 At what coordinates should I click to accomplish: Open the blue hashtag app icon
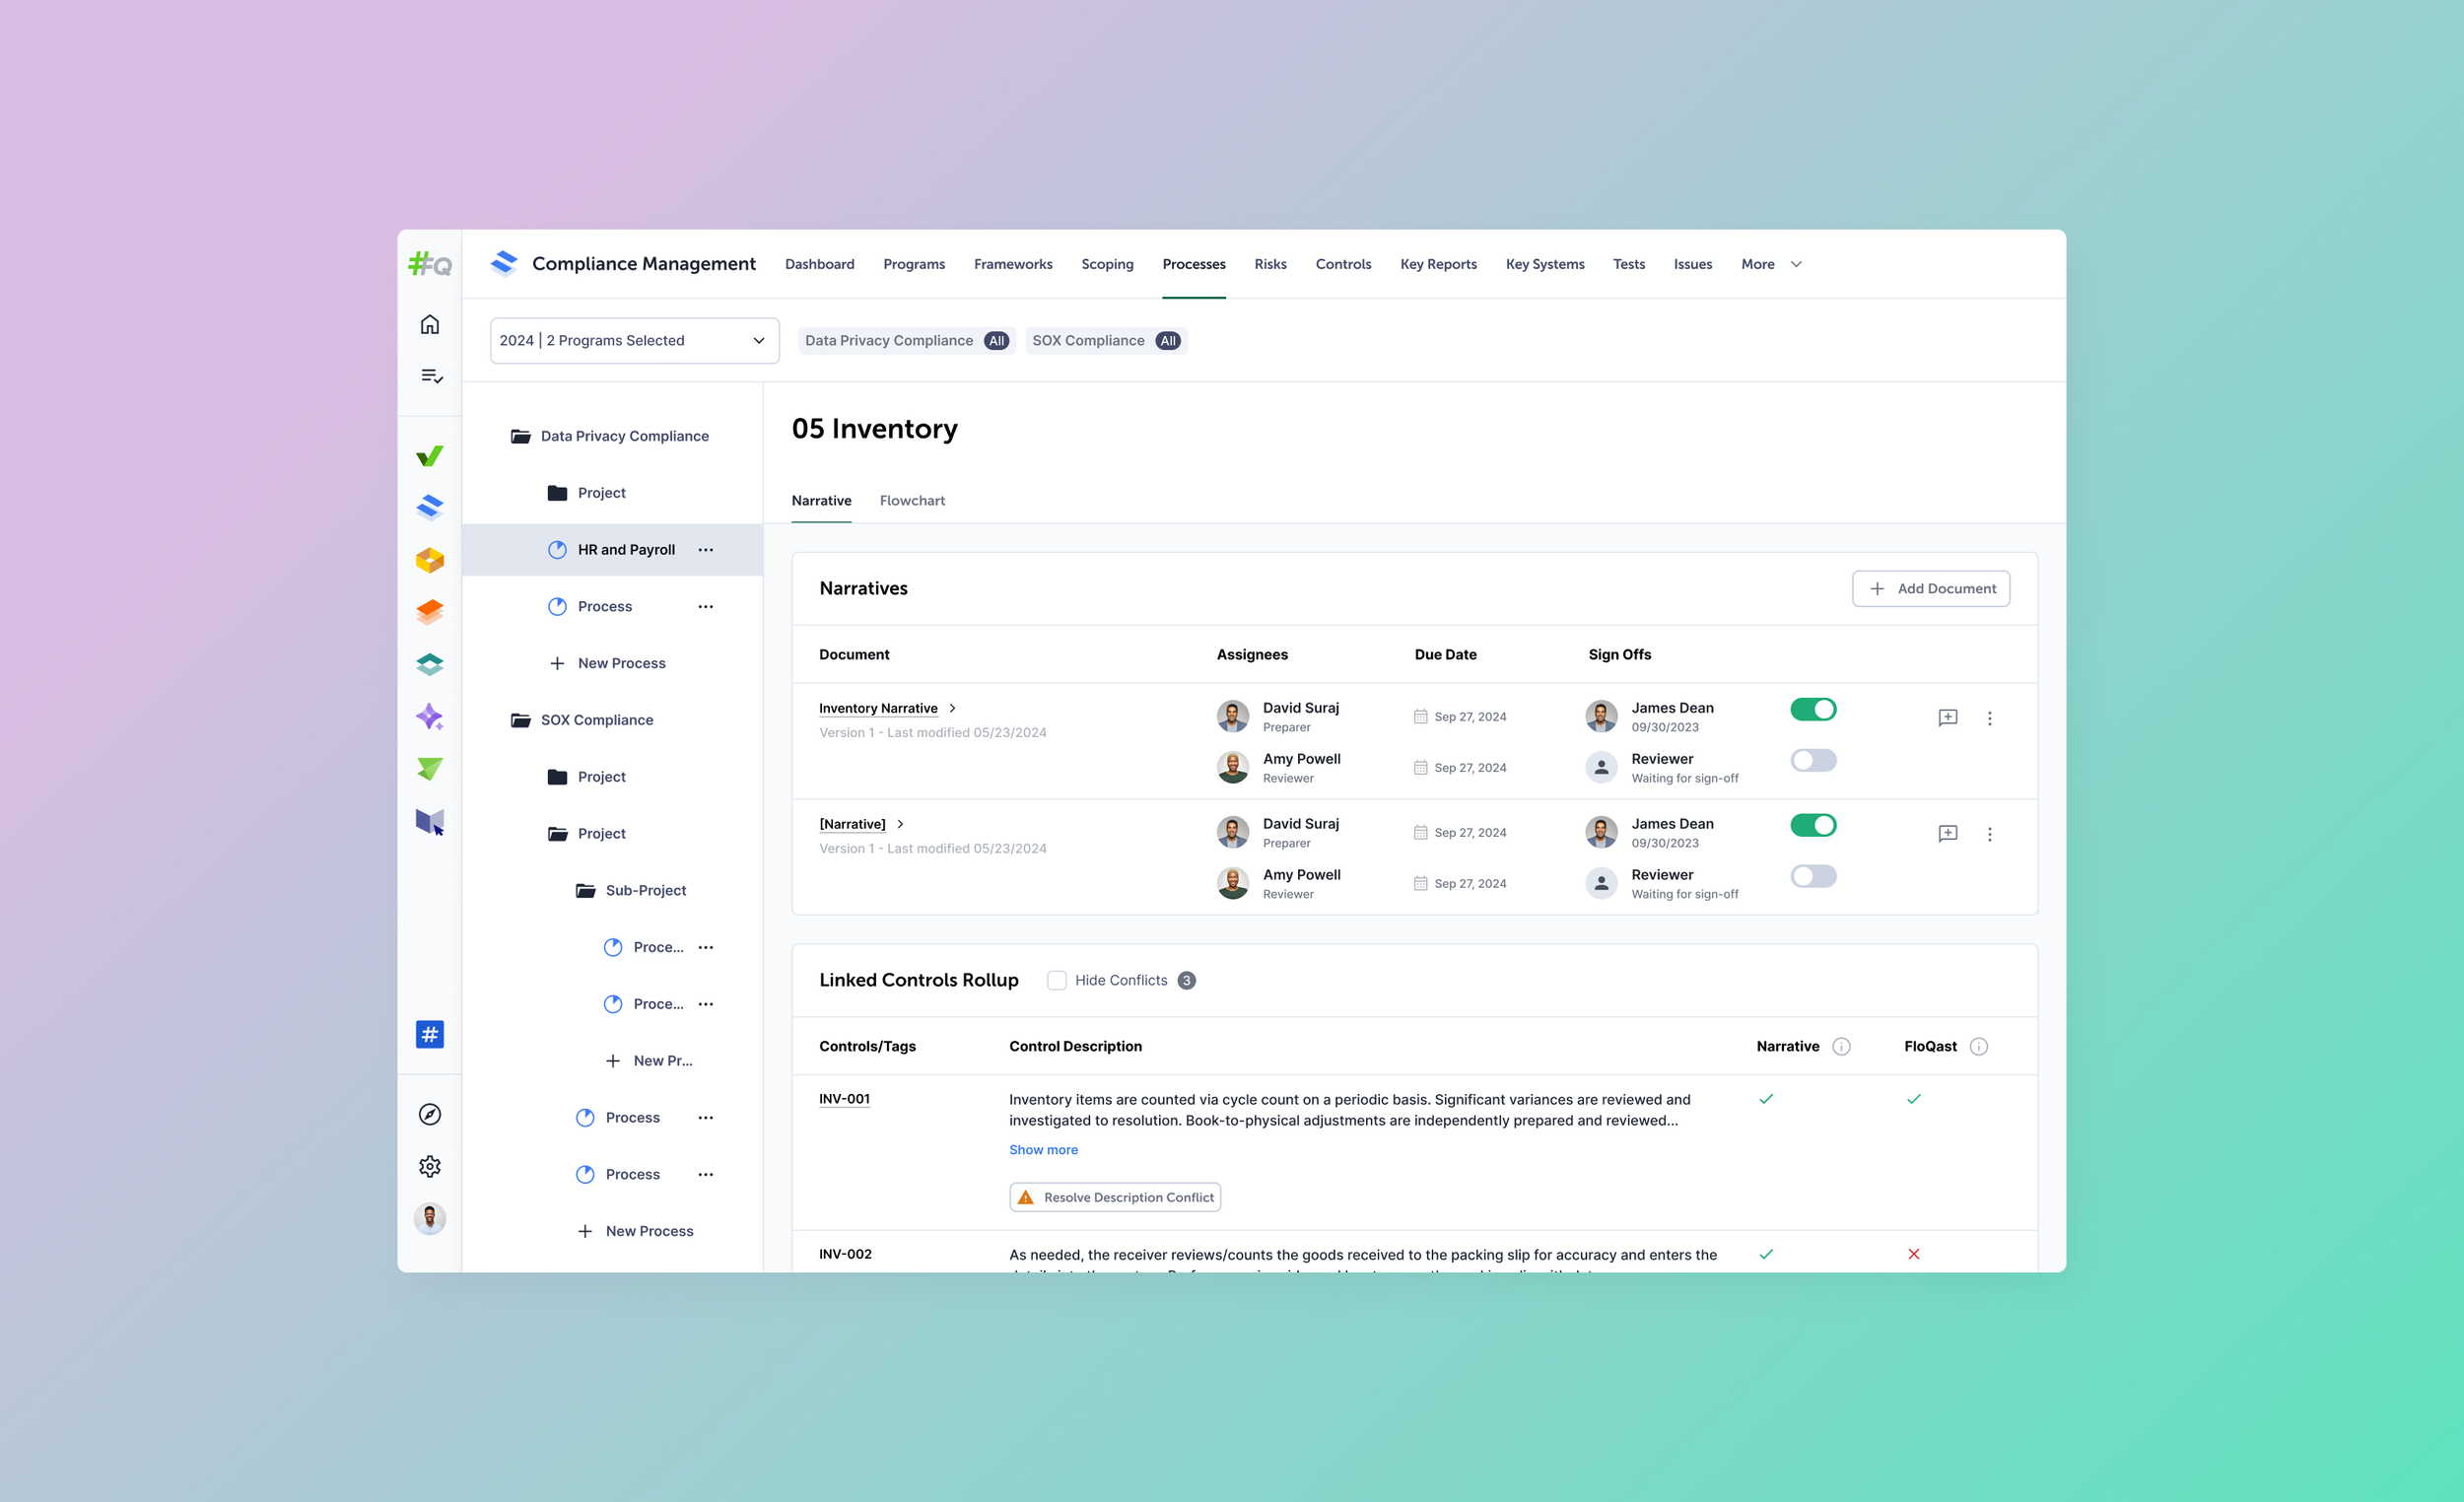click(429, 1034)
